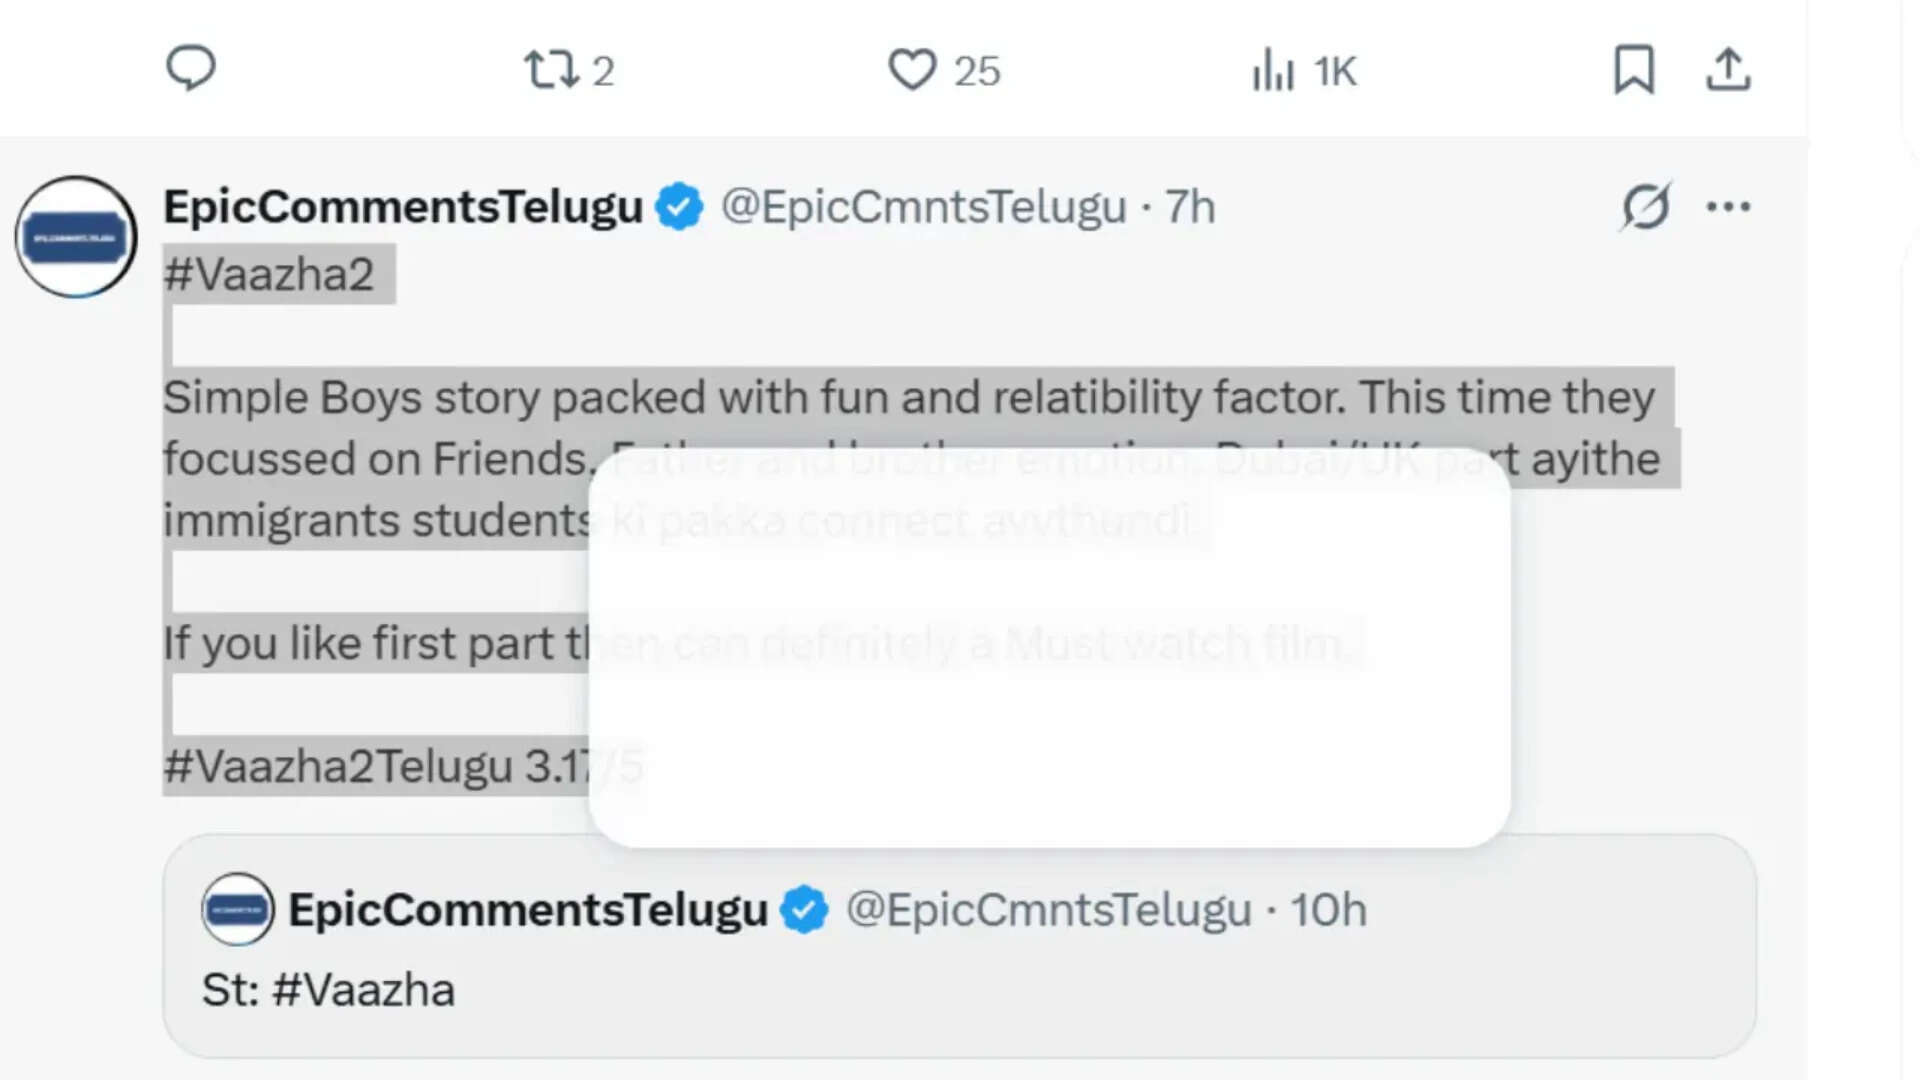Open the 7h timestamp link
The height and width of the screenshot is (1080, 1920).
(1190, 207)
